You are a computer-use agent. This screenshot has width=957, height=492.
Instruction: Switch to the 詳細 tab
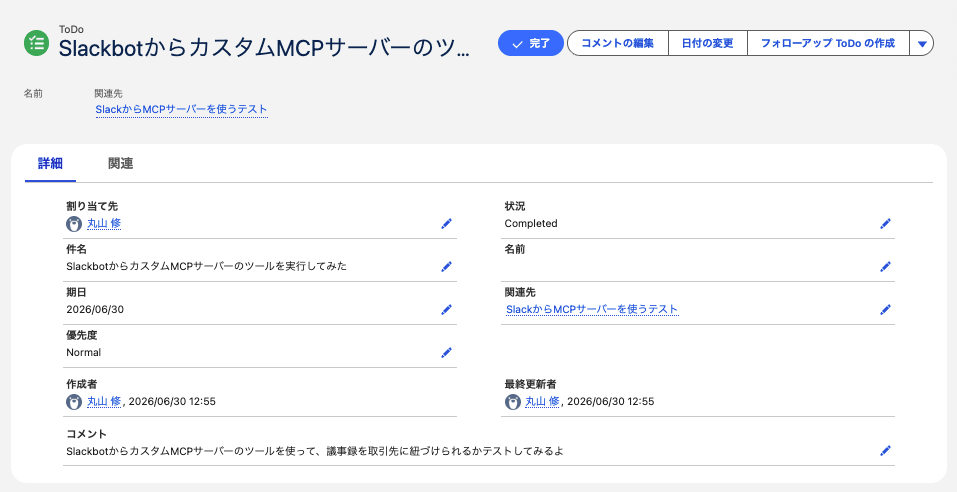[50, 164]
